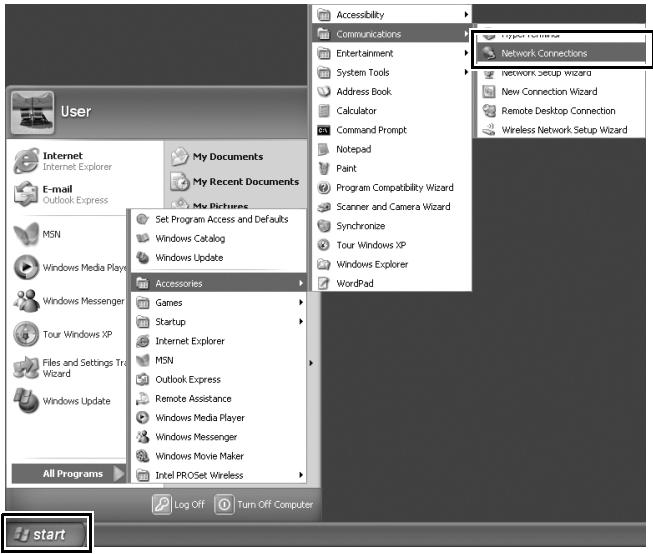Click the Network Connections icon
Screen dimensions: 653x554
point(489,53)
